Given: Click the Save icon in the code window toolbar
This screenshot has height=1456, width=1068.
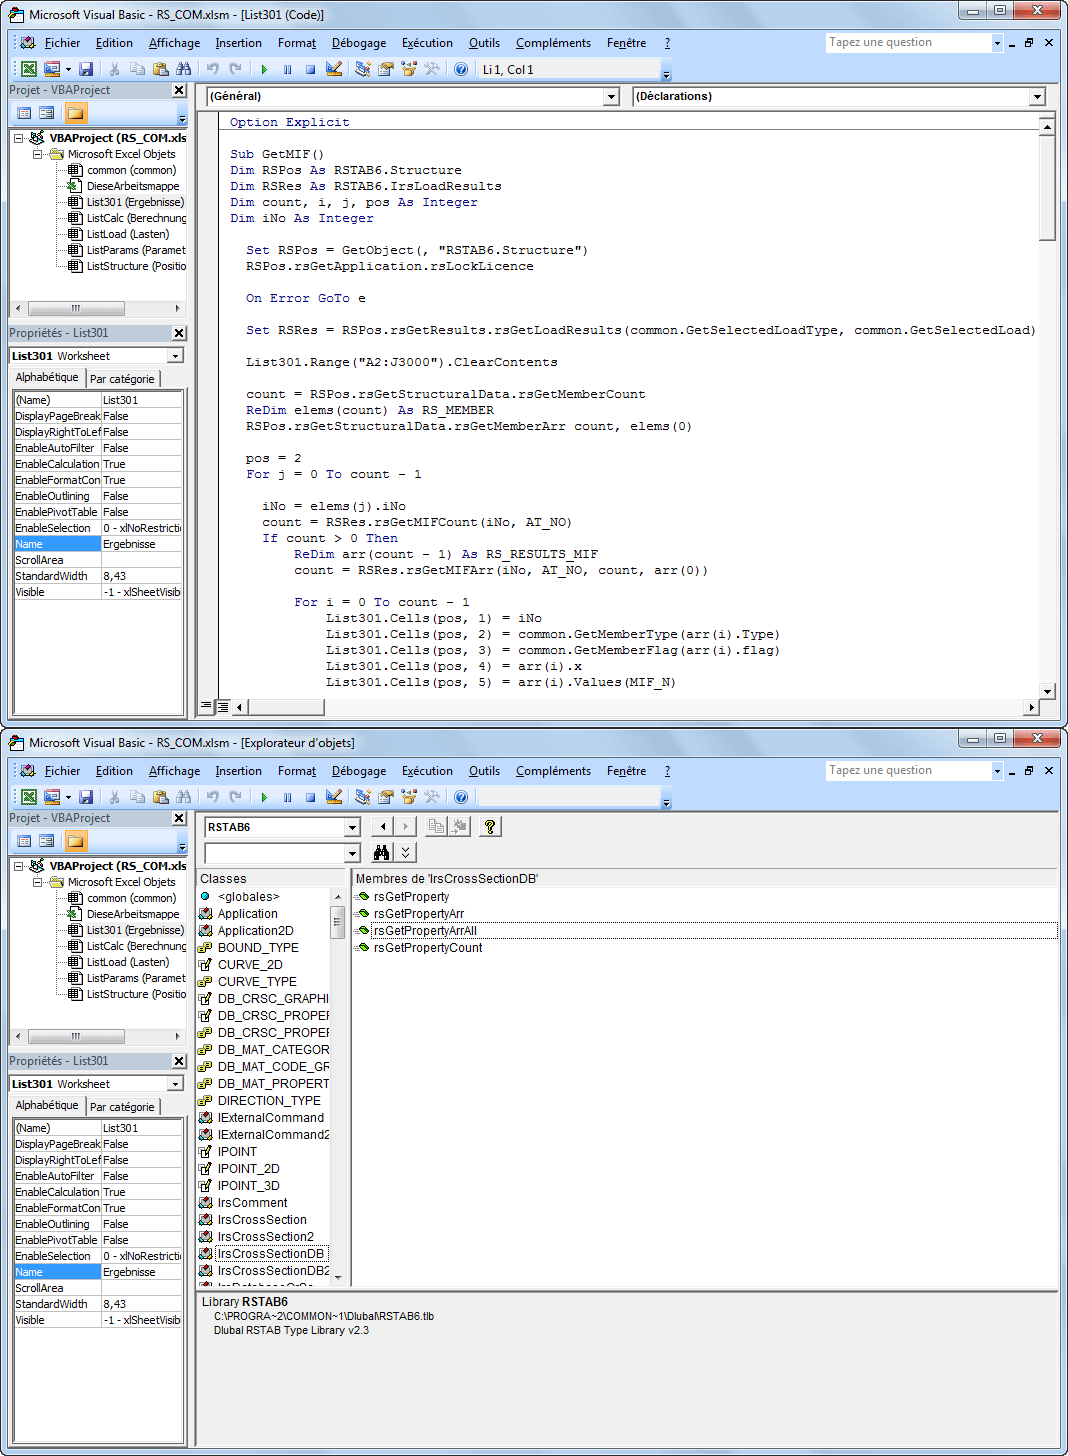Looking at the screenshot, I should pyautogui.click(x=86, y=68).
